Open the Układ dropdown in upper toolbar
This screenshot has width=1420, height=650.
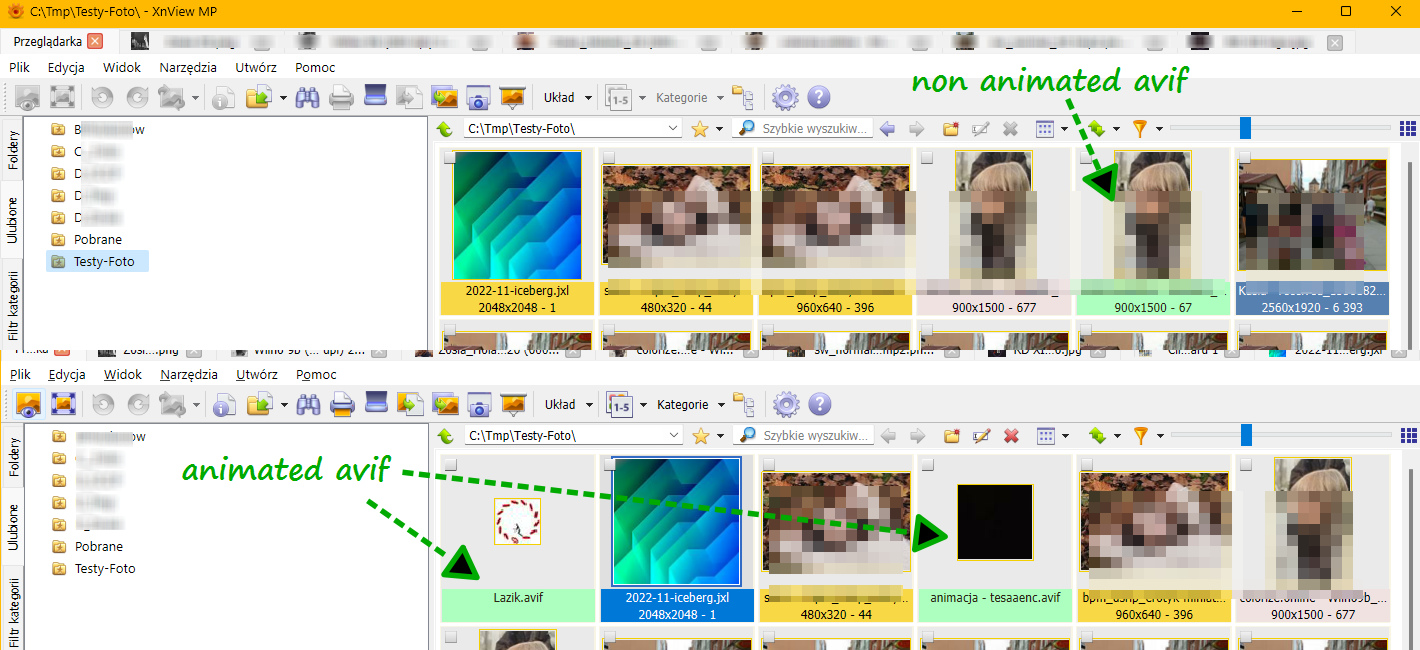tap(567, 98)
